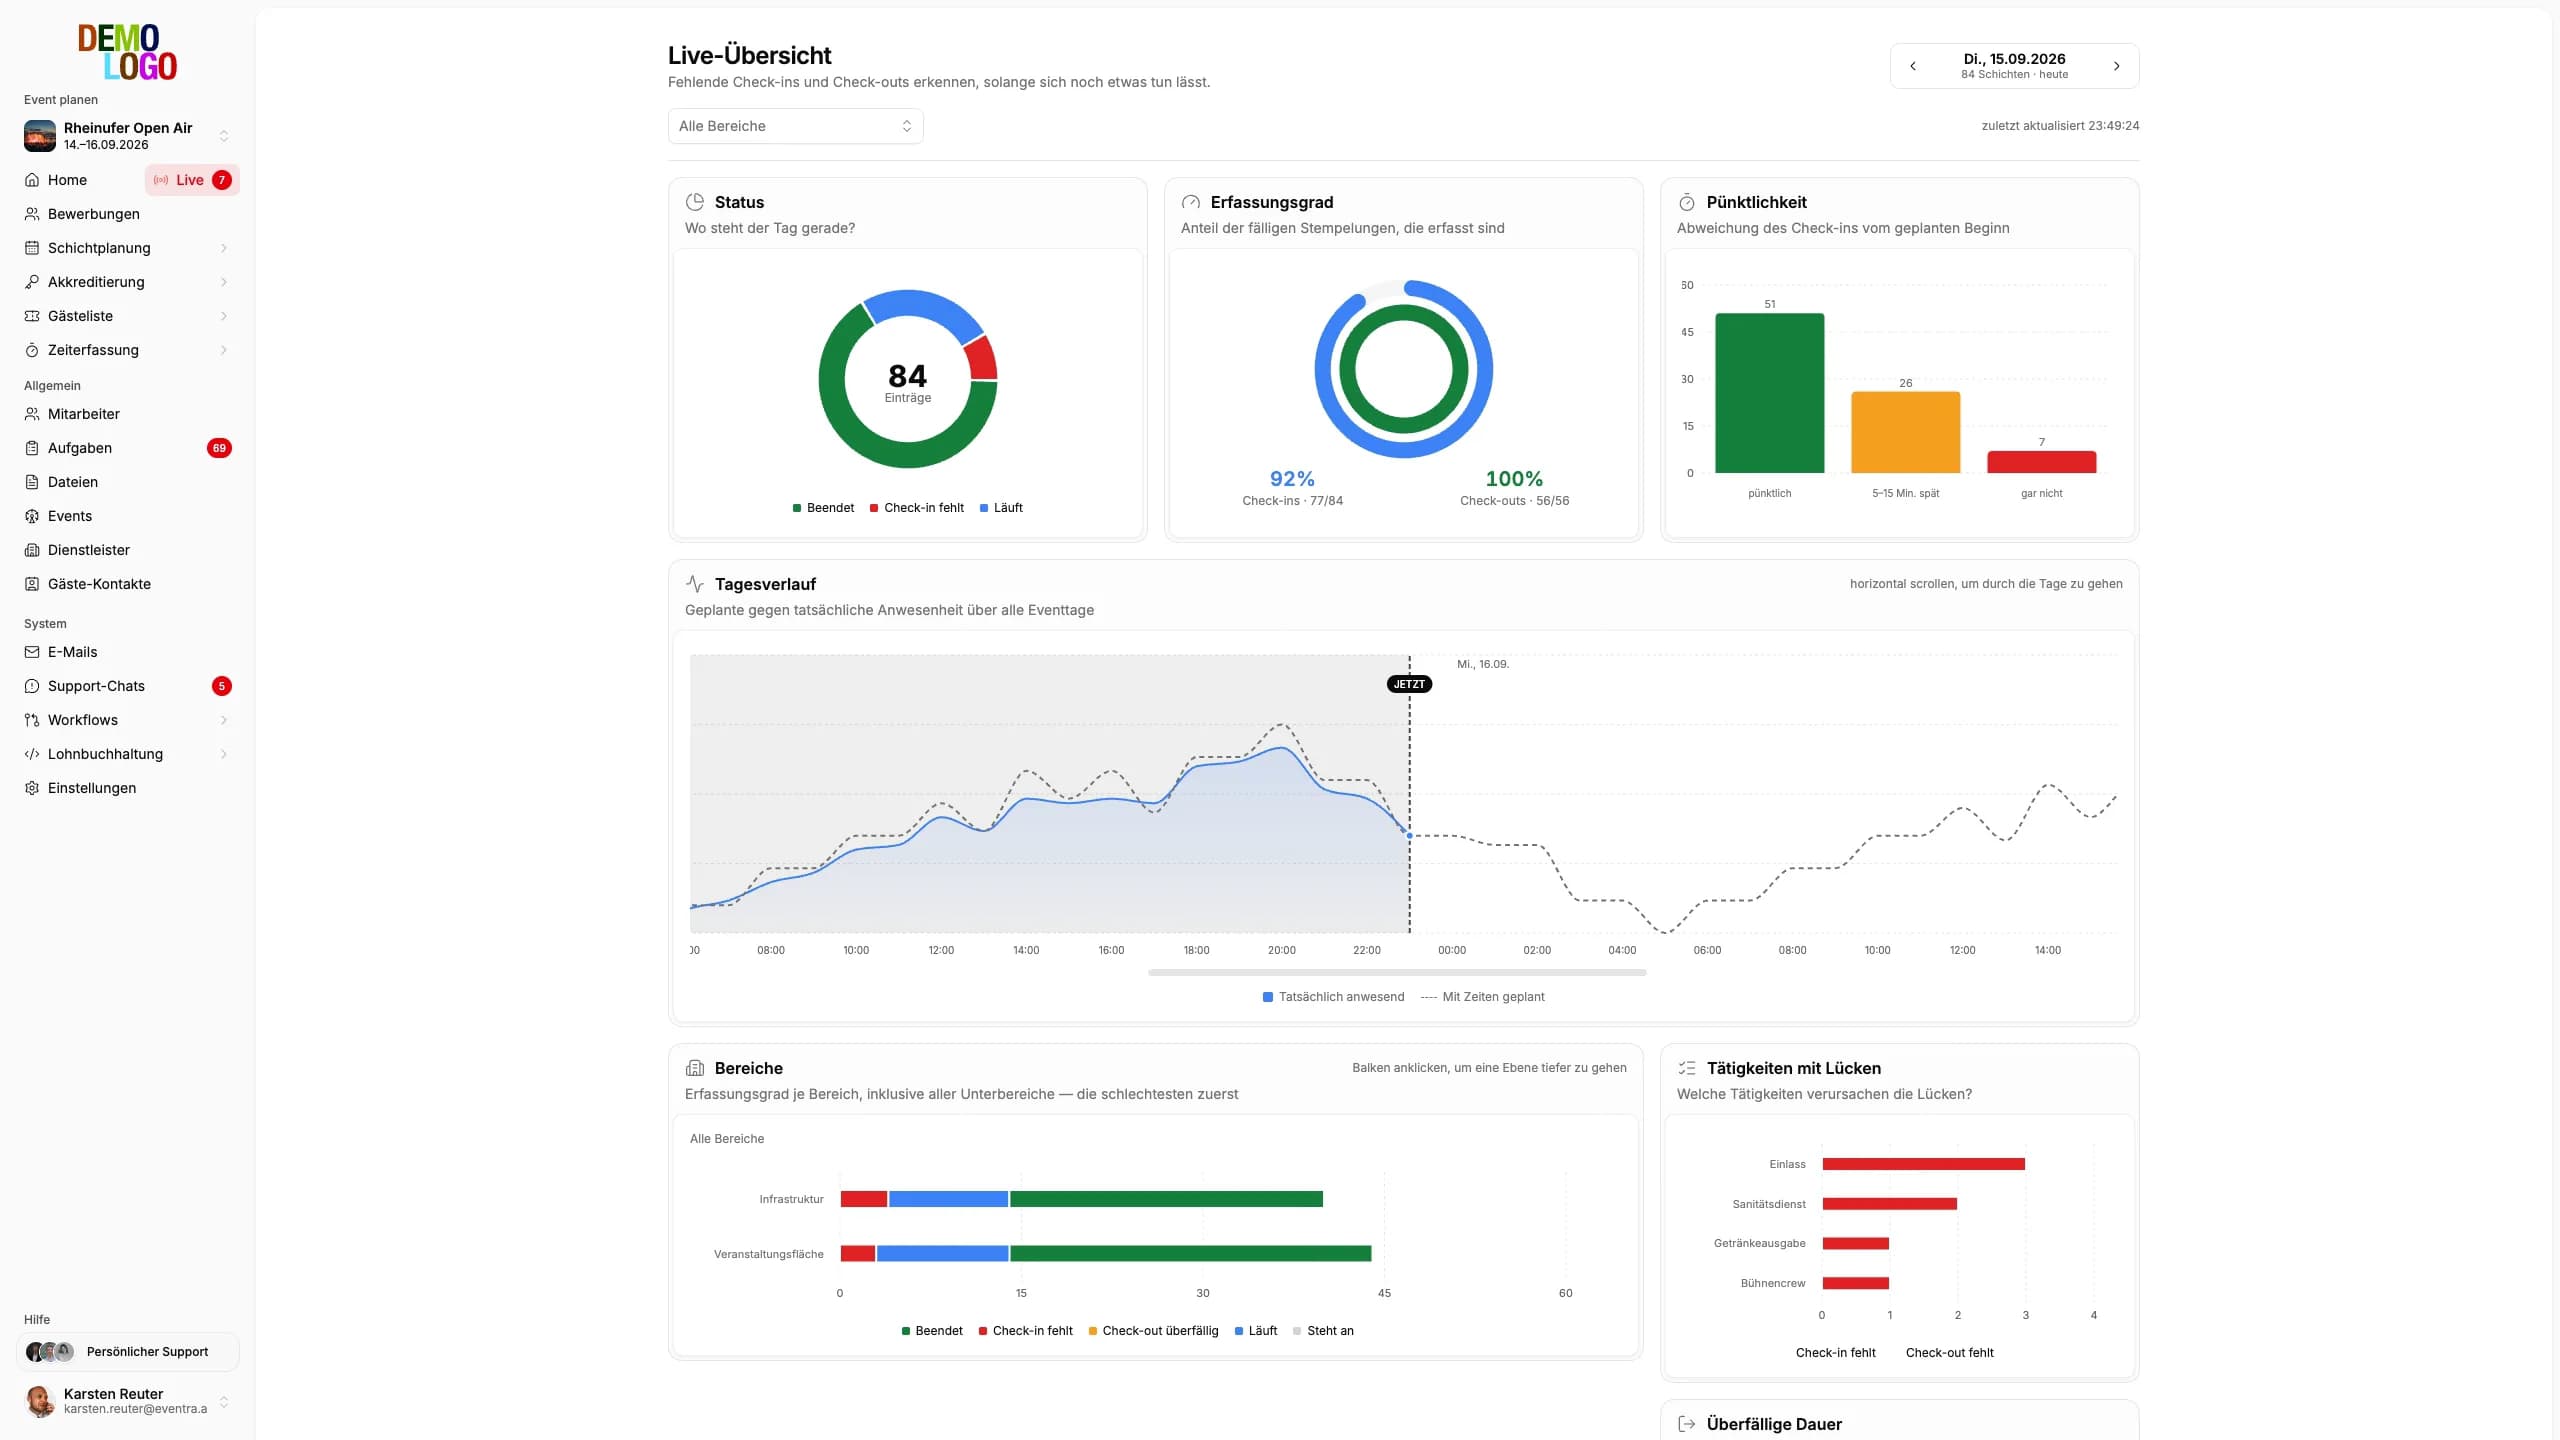Click the Dateien file icon
The image size is (2560, 1440).
[x=32, y=482]
